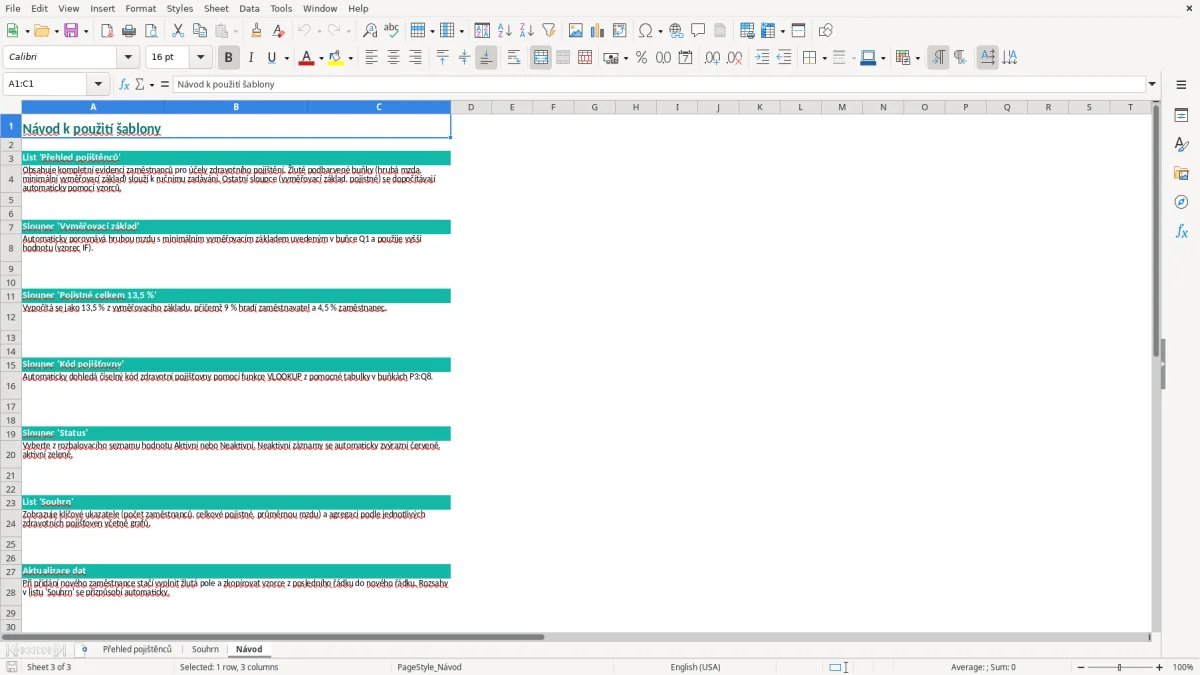This screenshot has height=675, width=1200.
Task: Toggle Wrap Text
Action: tap(514, 58)
